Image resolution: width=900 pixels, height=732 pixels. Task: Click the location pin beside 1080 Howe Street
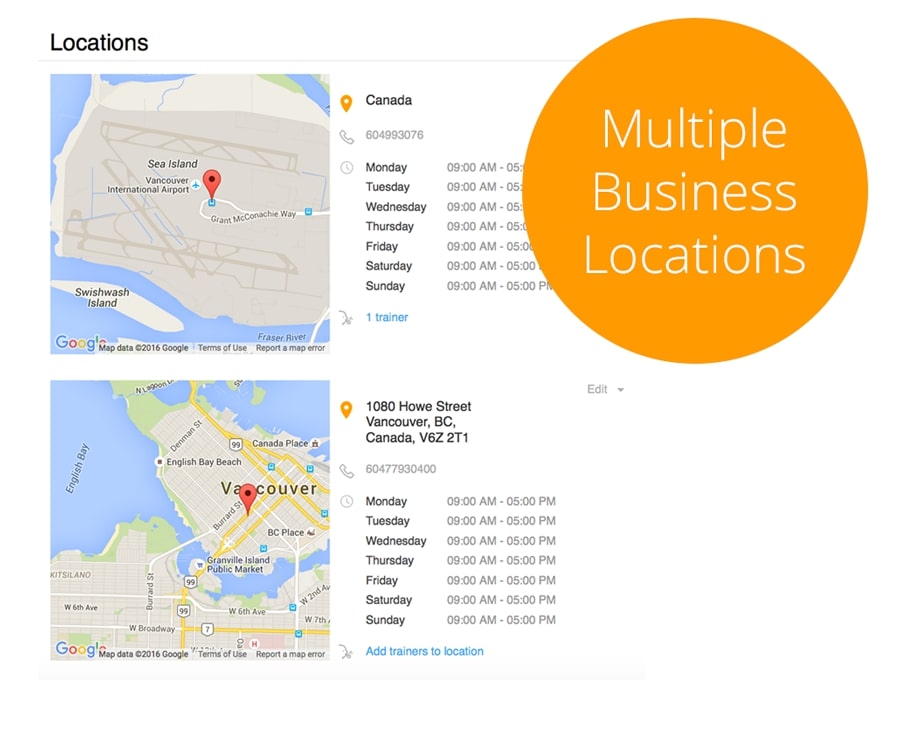[x=347, y=408]
